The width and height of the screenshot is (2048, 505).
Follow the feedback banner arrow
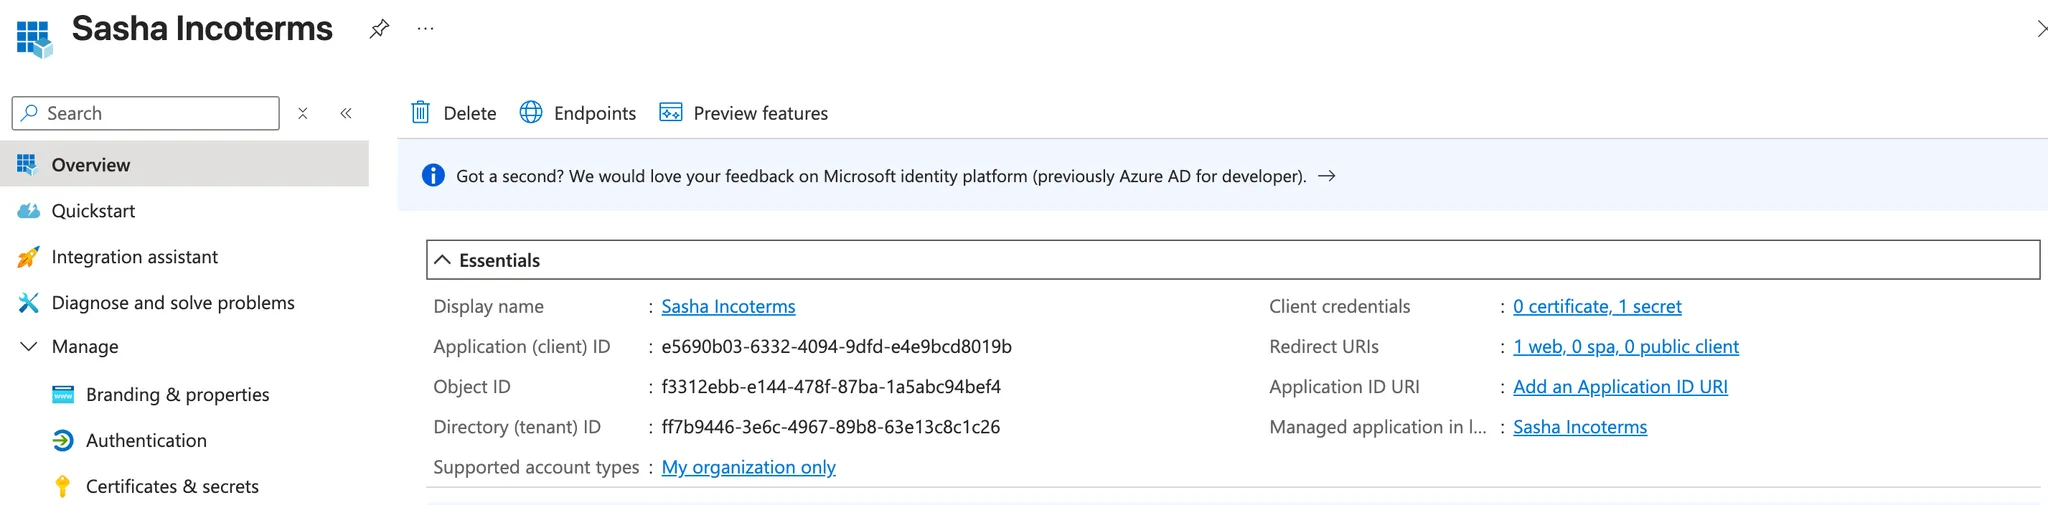[x=1327, y=176]
